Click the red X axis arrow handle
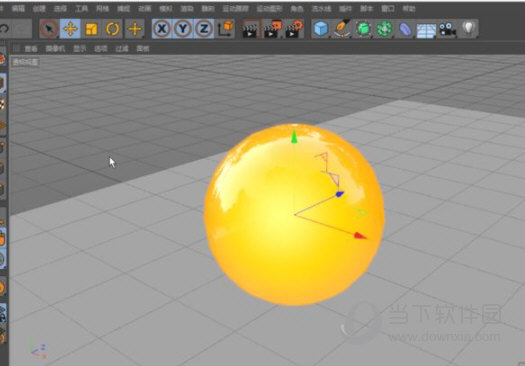Viewport: 525px width, 366px height. [x=360, y=235]
